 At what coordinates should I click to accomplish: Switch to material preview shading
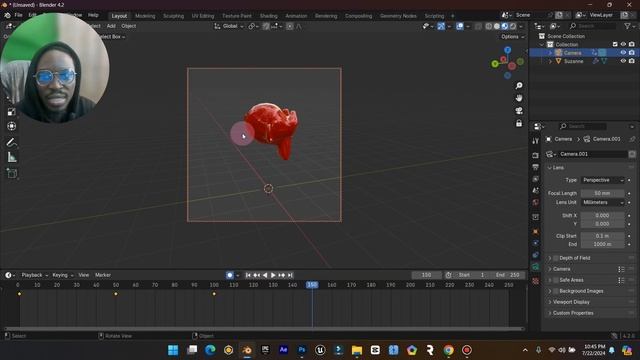[x=505, y=26]
